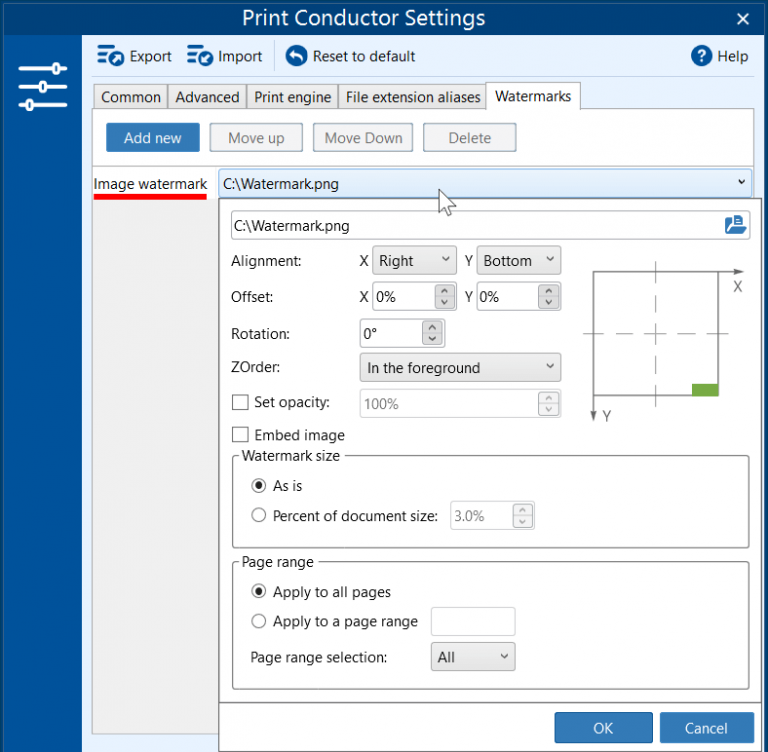This screenshot has width=768, height=752.
Task: Click the Reset to default icon
Action: click(296, 56)
